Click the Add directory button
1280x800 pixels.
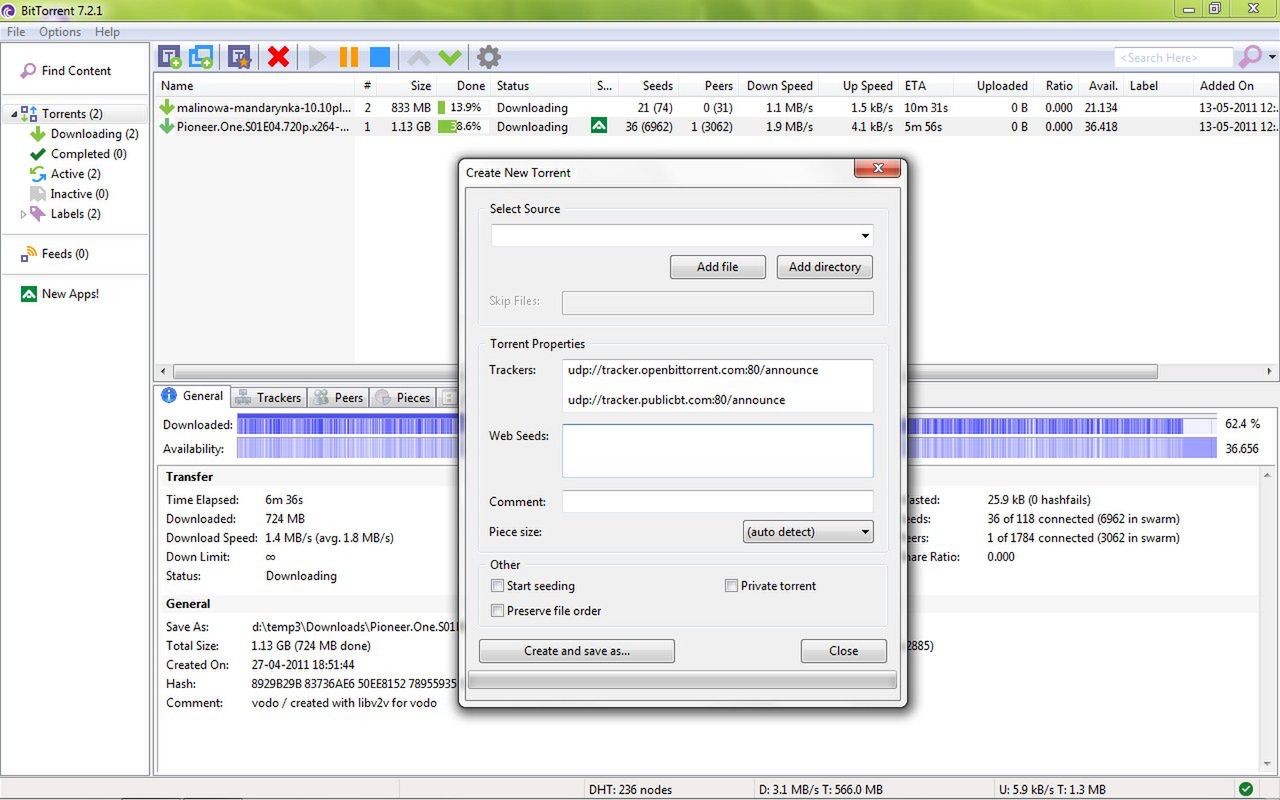[825, 267]
